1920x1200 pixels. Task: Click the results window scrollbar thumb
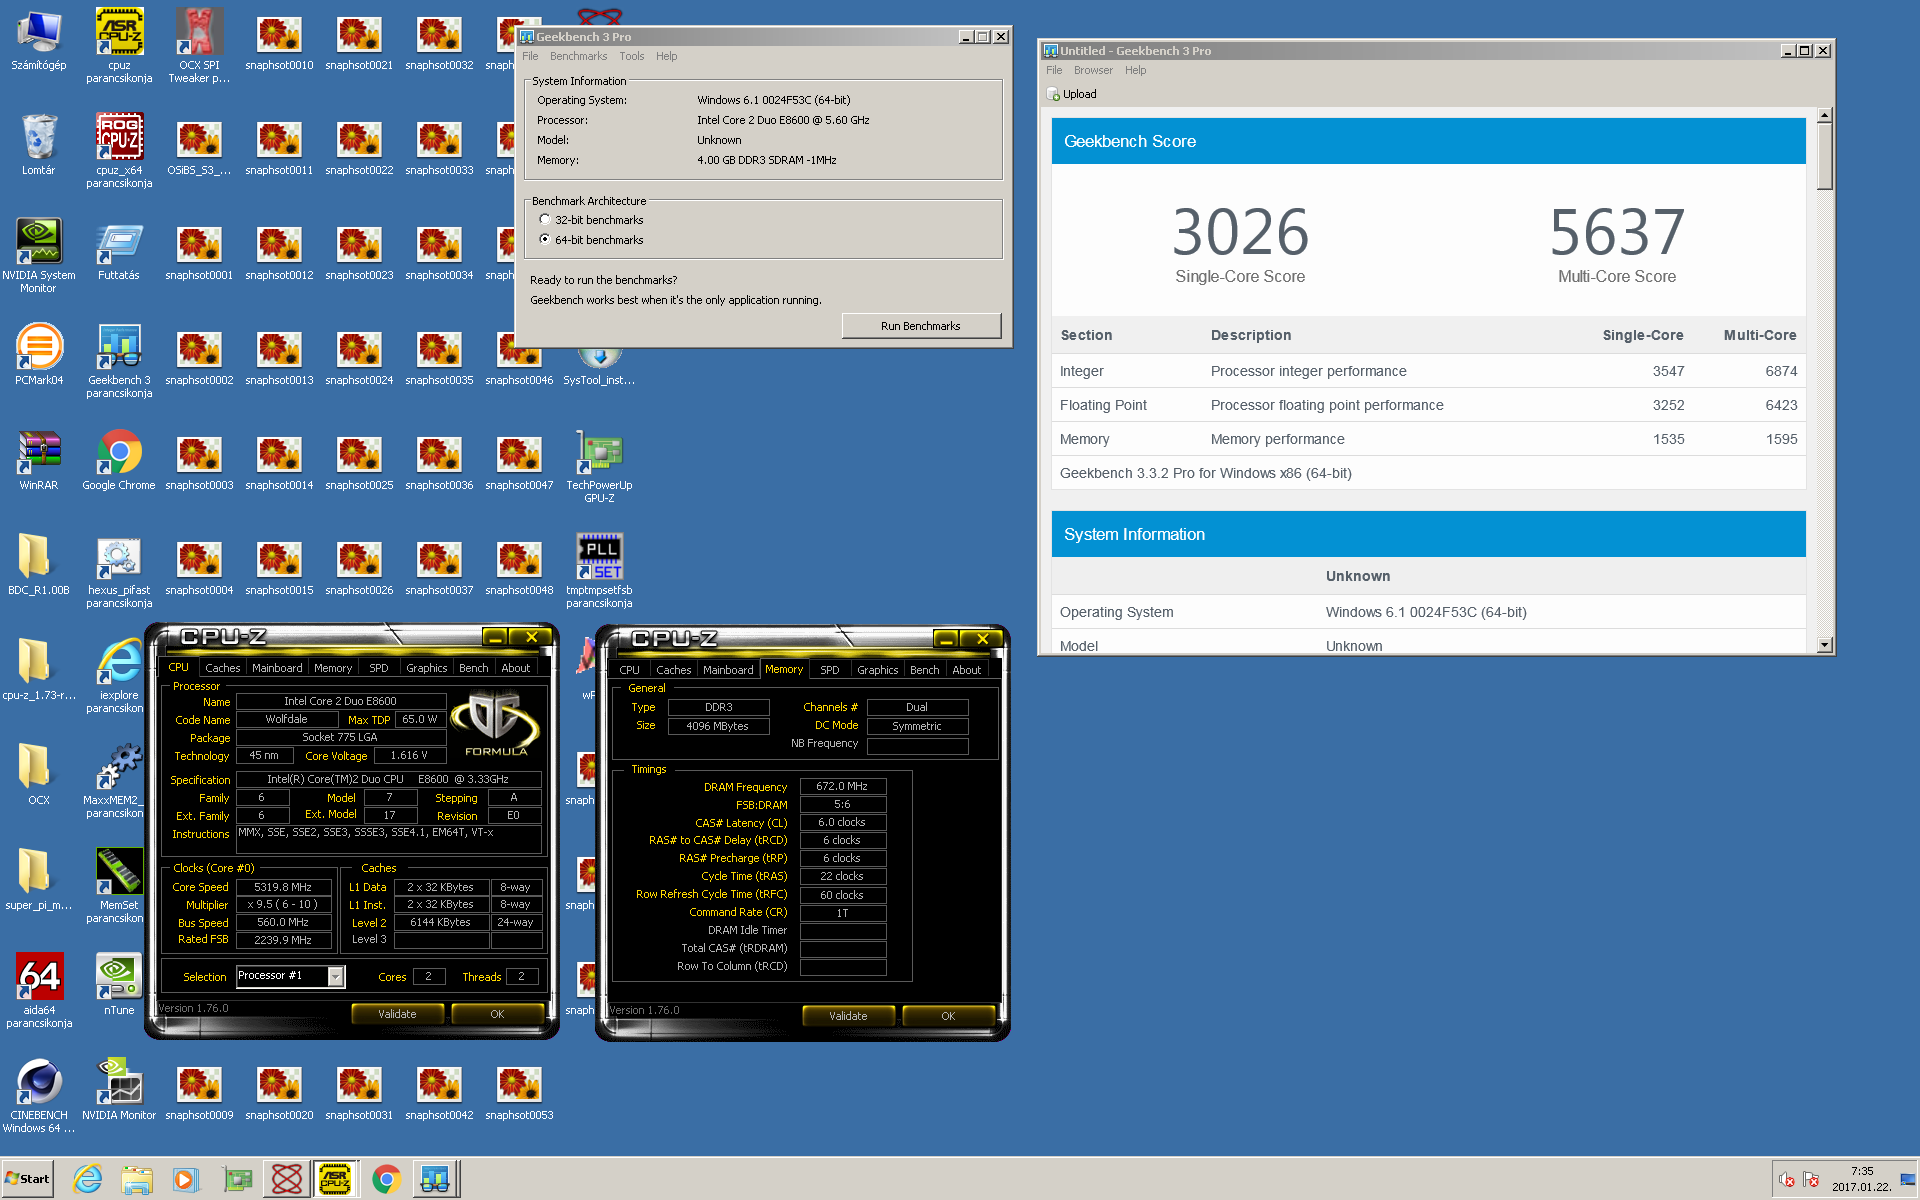(x=1825, y=156)
